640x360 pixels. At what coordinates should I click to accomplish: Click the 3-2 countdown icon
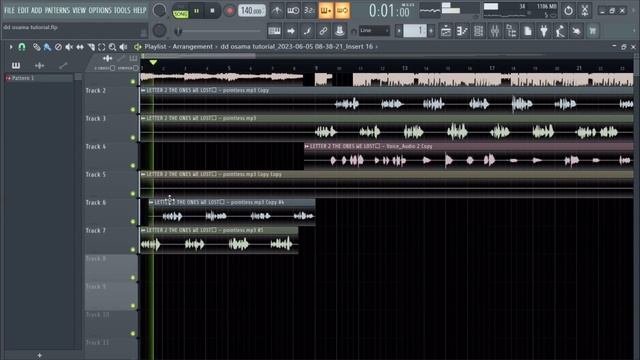click(x=309, y=11)
